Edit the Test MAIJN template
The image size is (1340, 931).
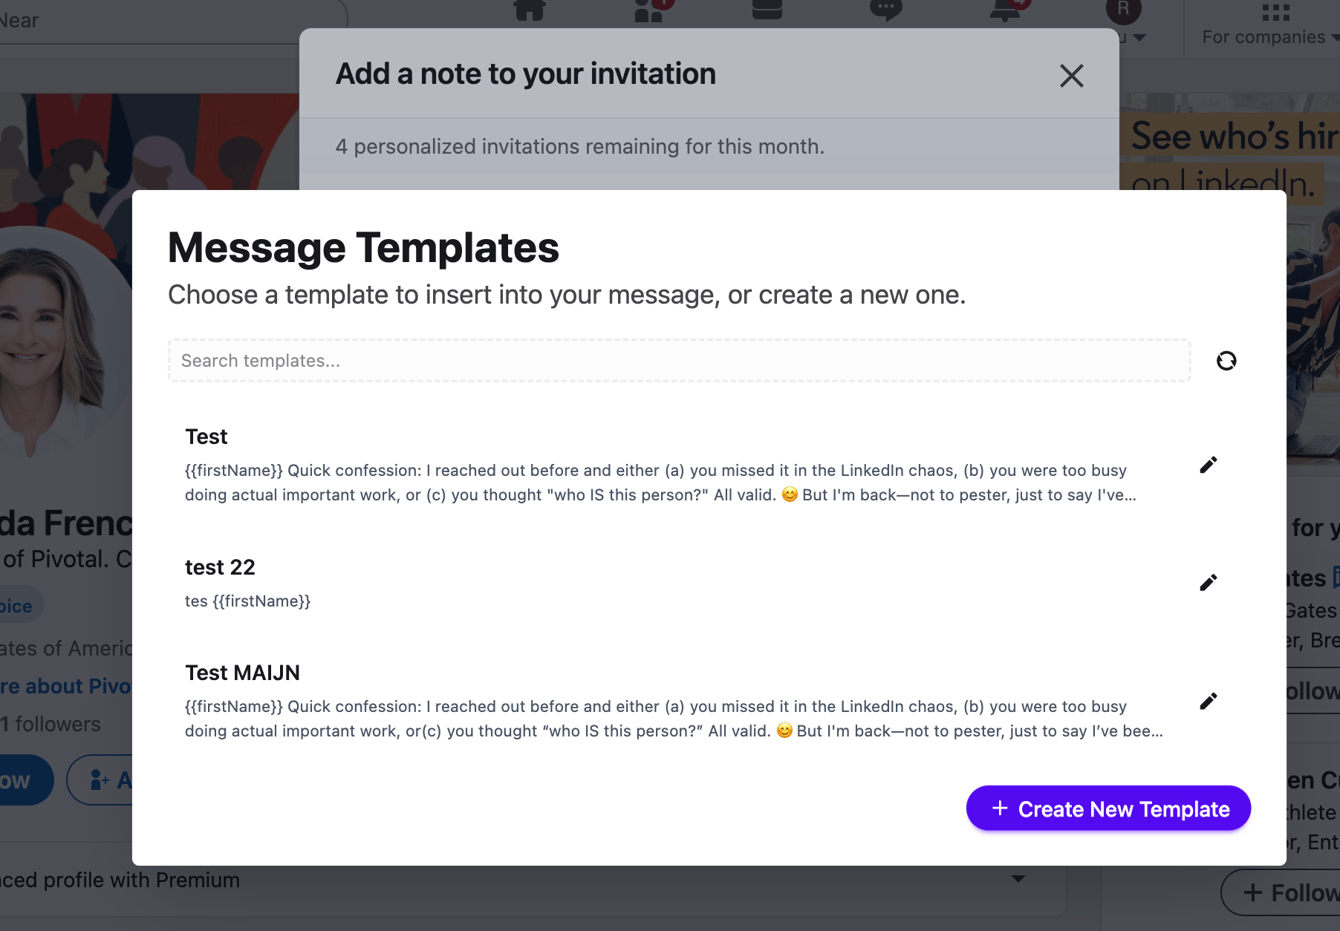[x=1207, y=700]
